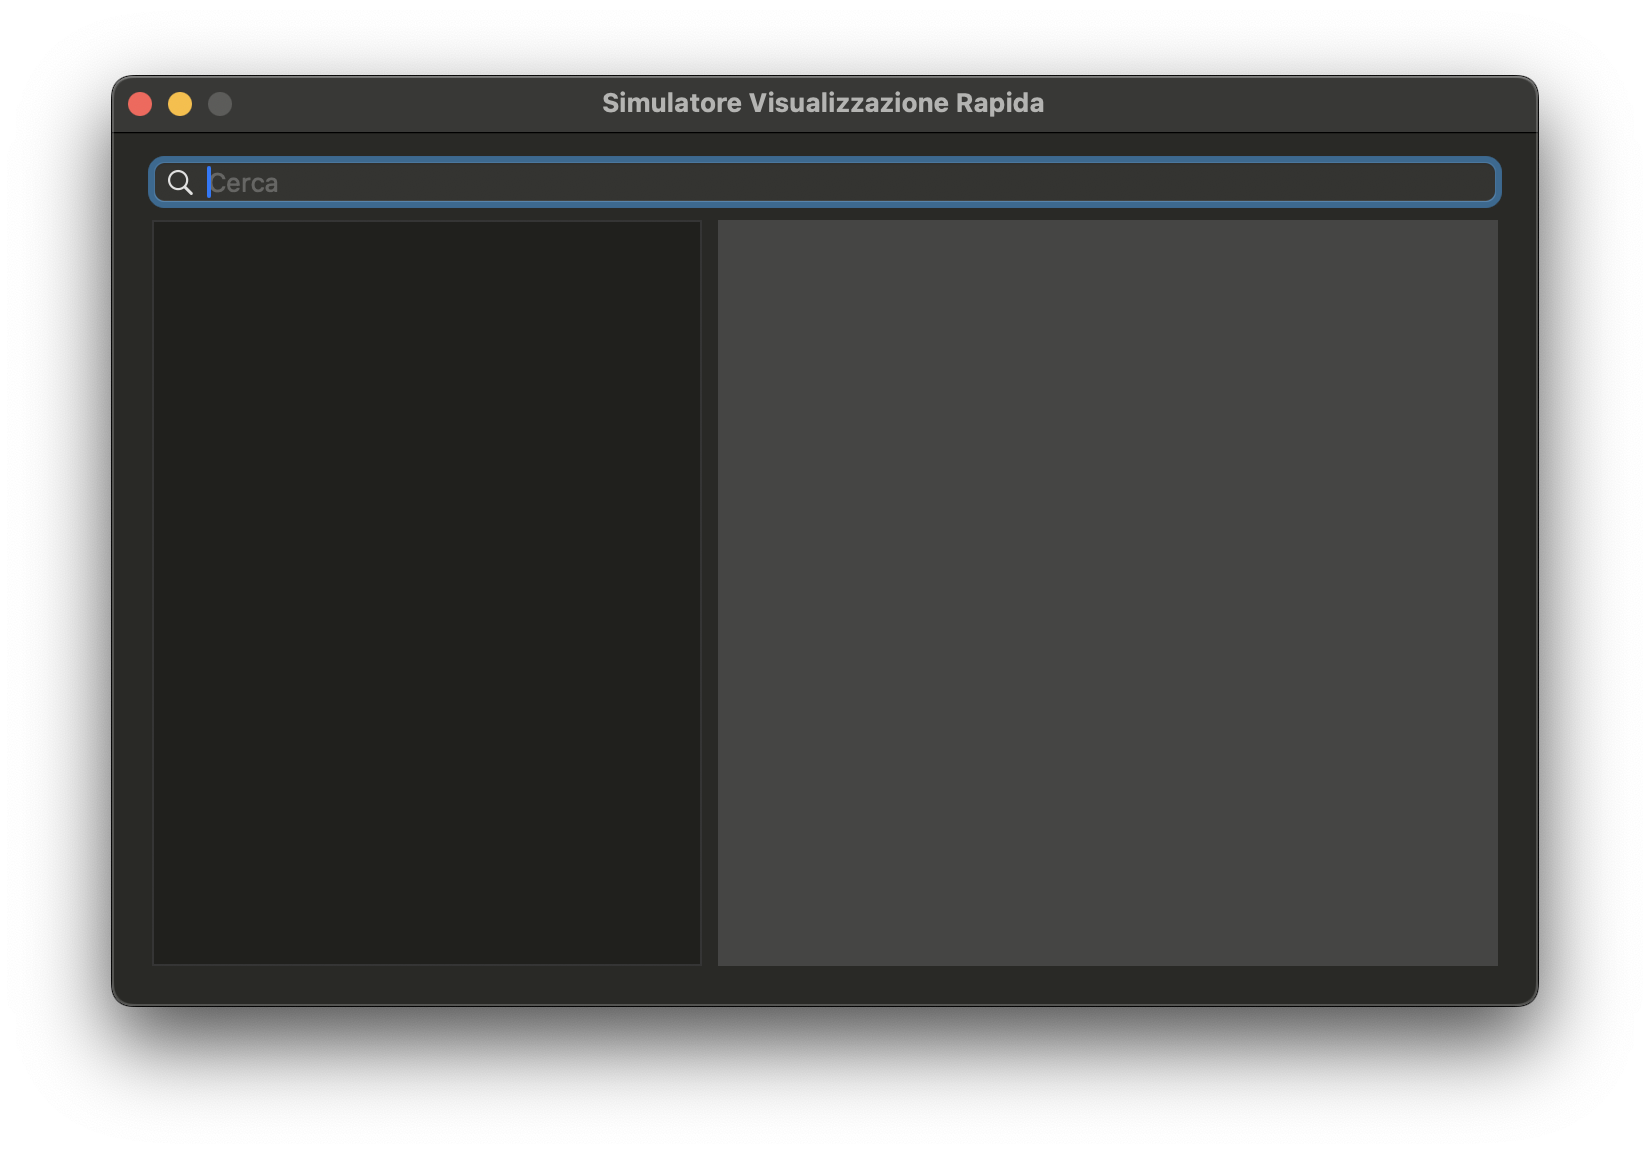Minimize the window with yellow button
This screenshot has width=1650, height=1154.
[x=180, y=104]
